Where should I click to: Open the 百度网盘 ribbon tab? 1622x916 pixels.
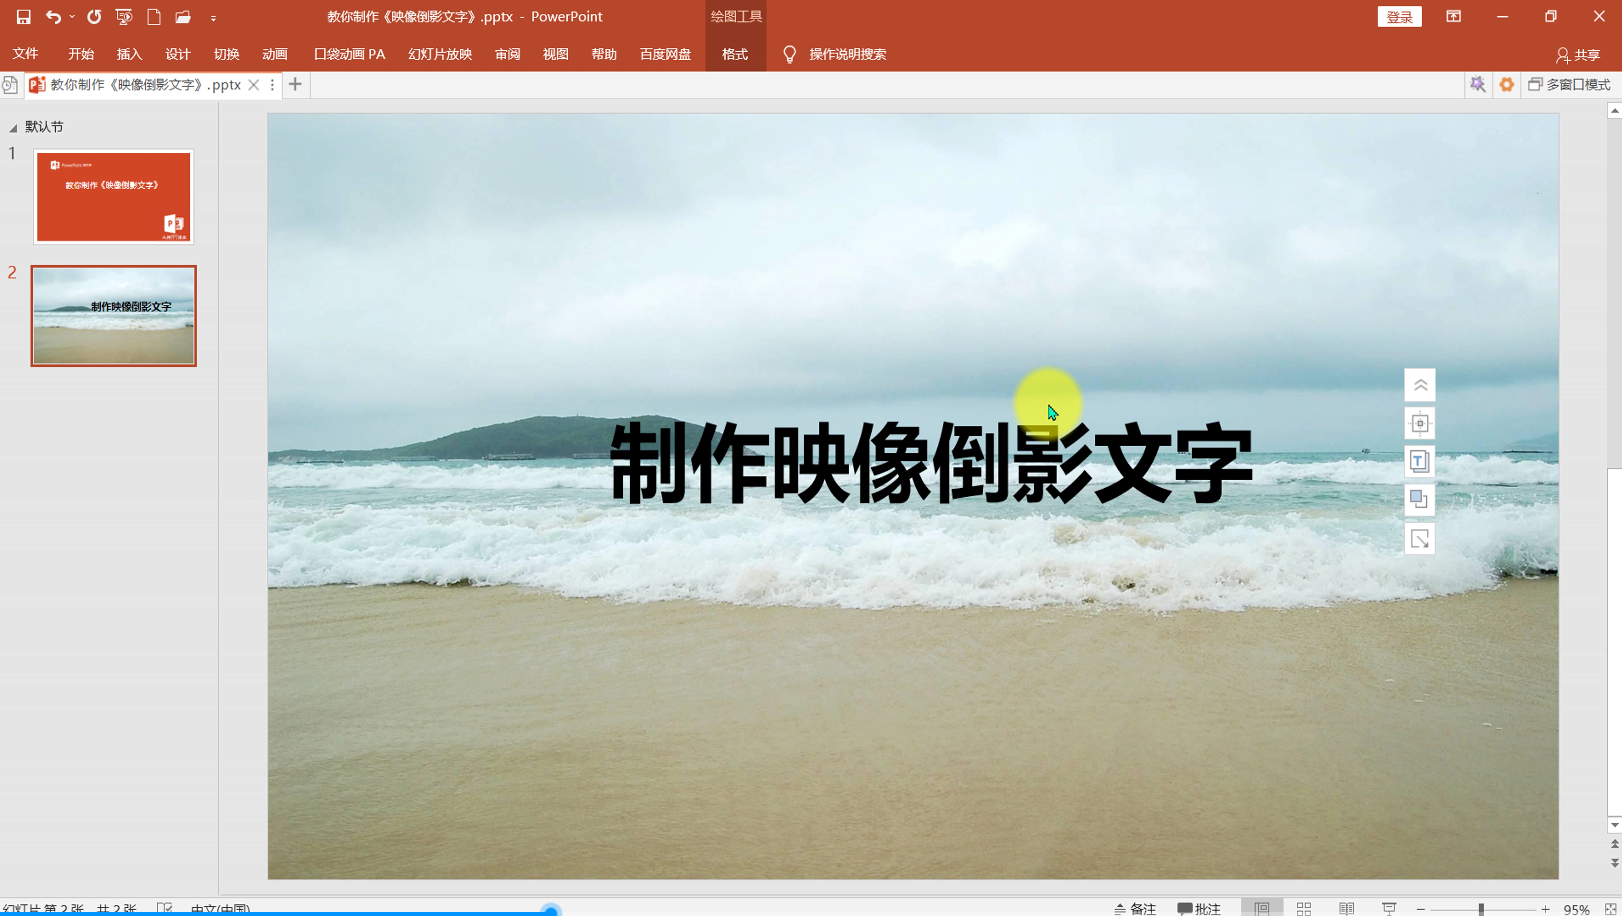pyautogui.click(x=666, y=54)
